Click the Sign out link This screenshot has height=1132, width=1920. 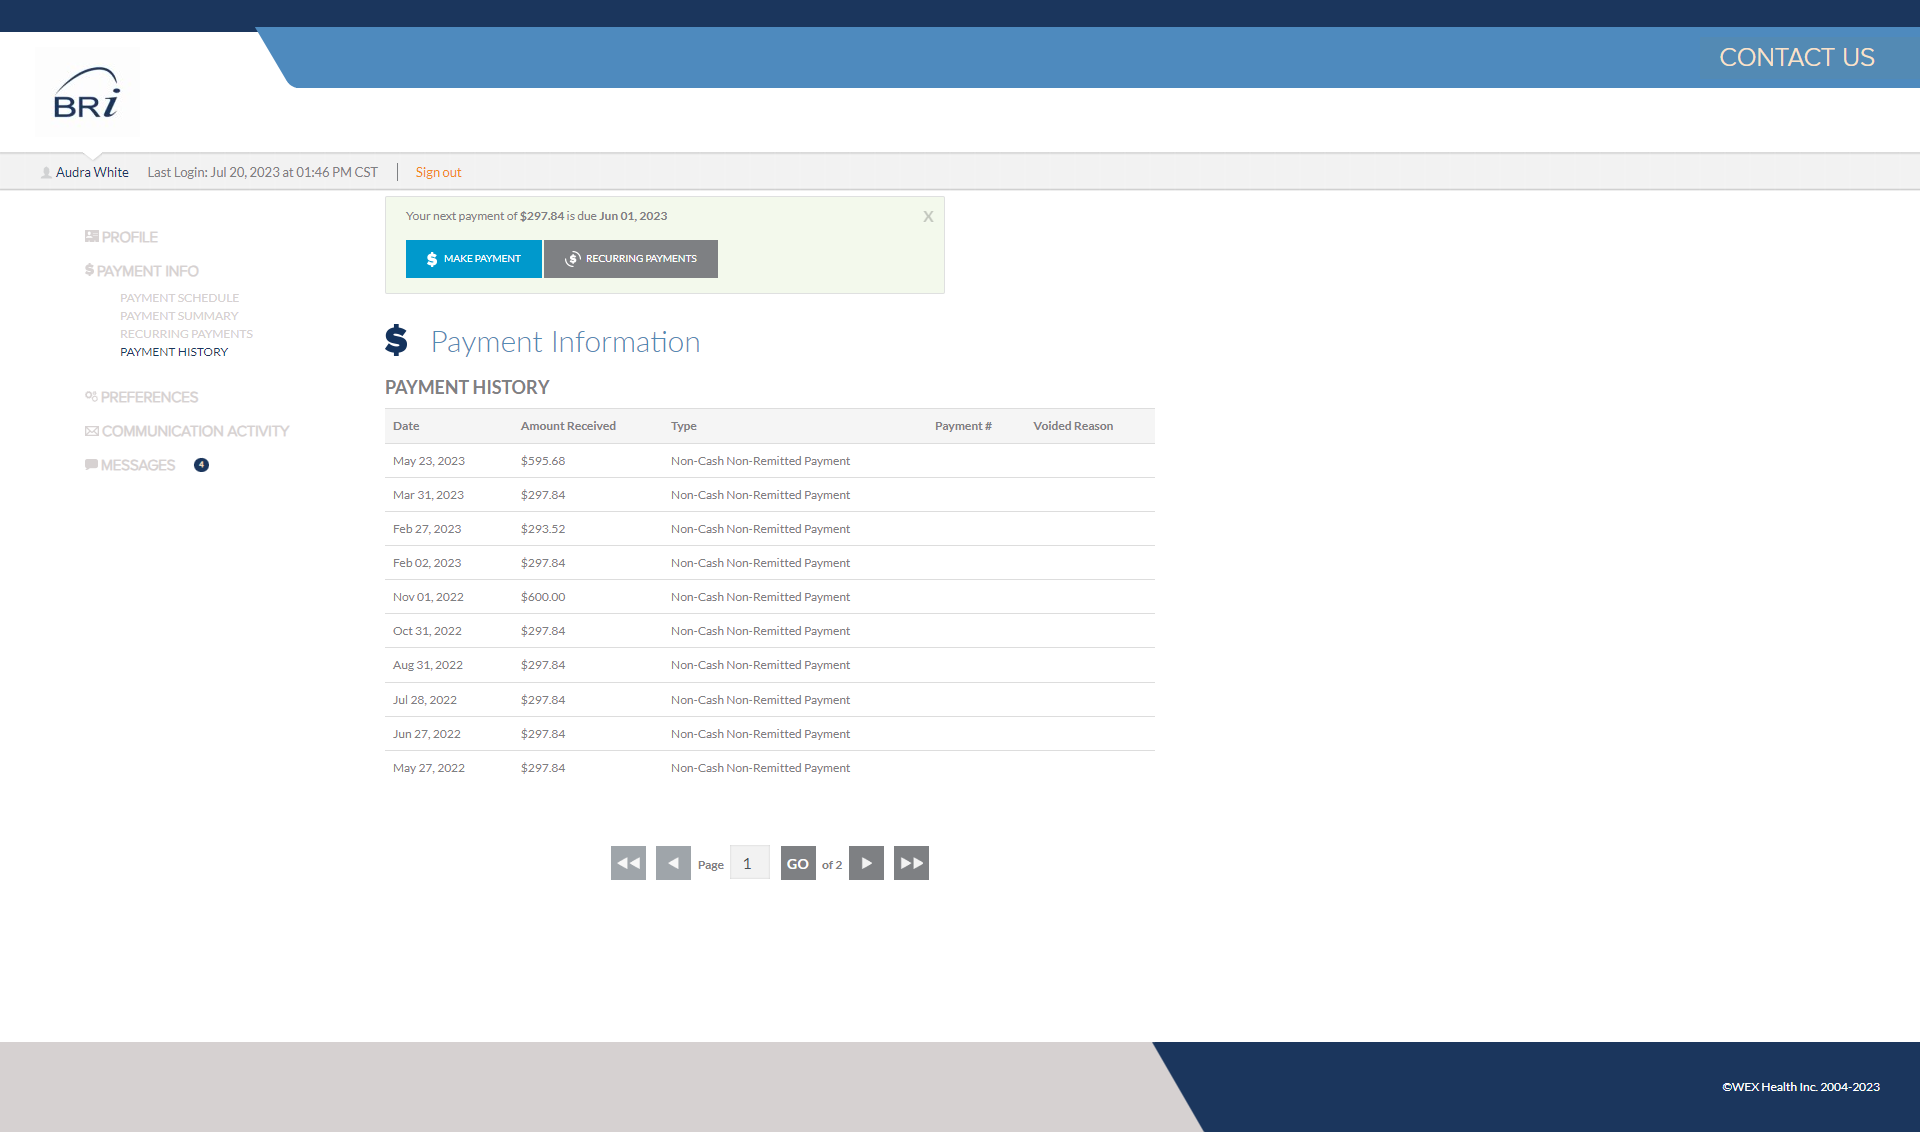pos(438,172)
